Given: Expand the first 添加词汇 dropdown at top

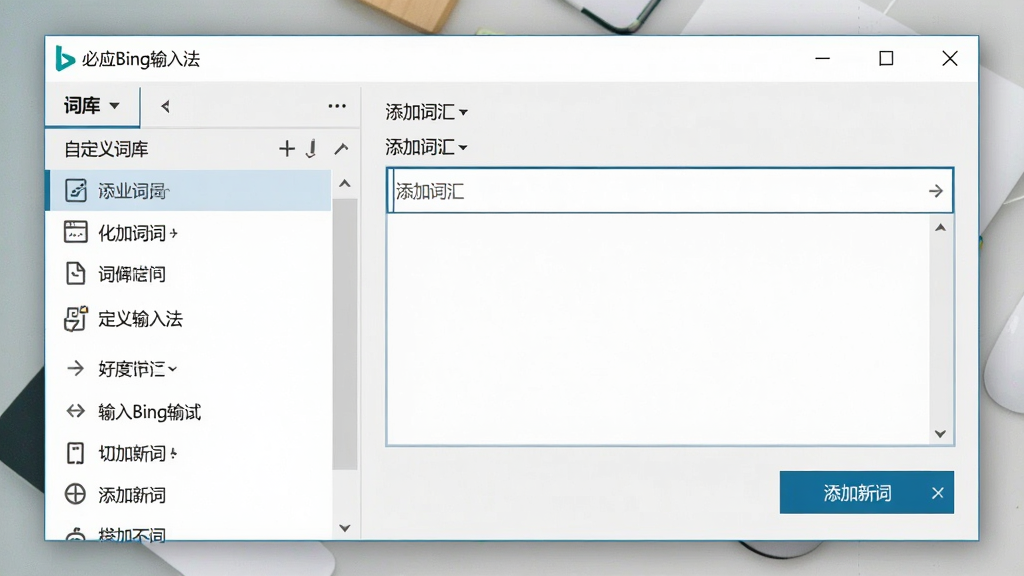Looking at the screenshot, I should [426, 112].
